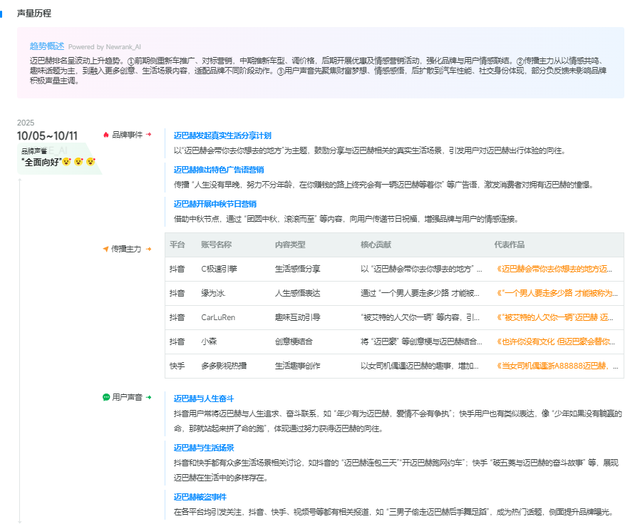Click the green chat bubble icon beside 用户声音
Viewport: 640px width, 529px height.
click(106, 397)
